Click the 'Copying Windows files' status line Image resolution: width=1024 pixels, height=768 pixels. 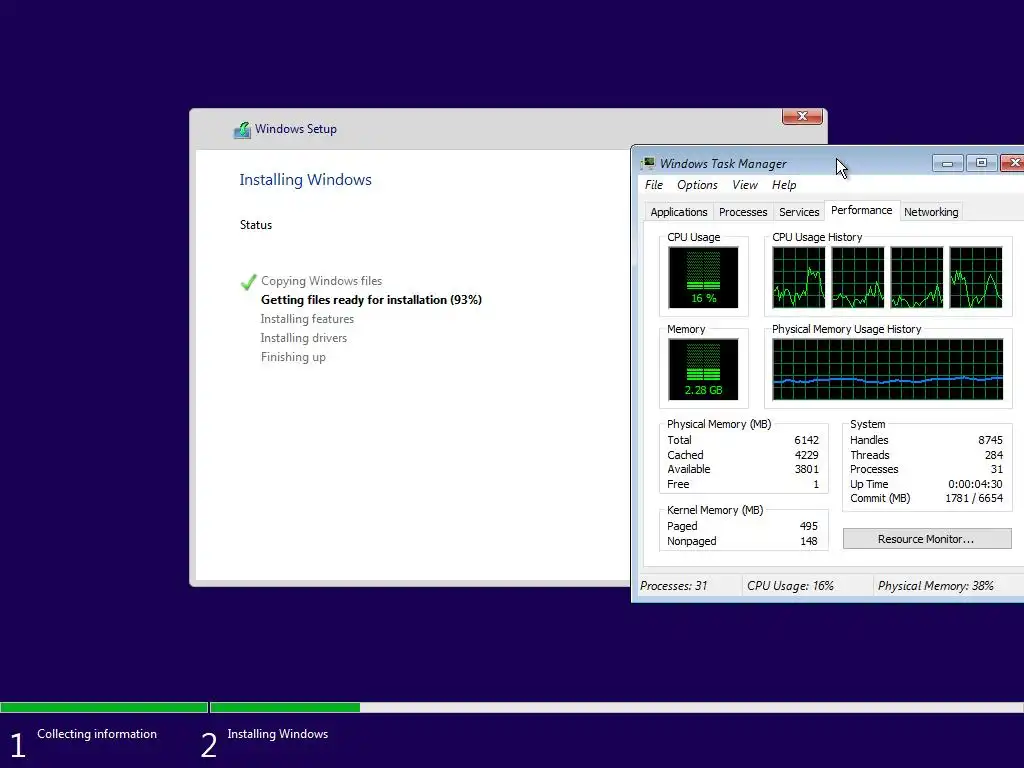click(321, 281)
